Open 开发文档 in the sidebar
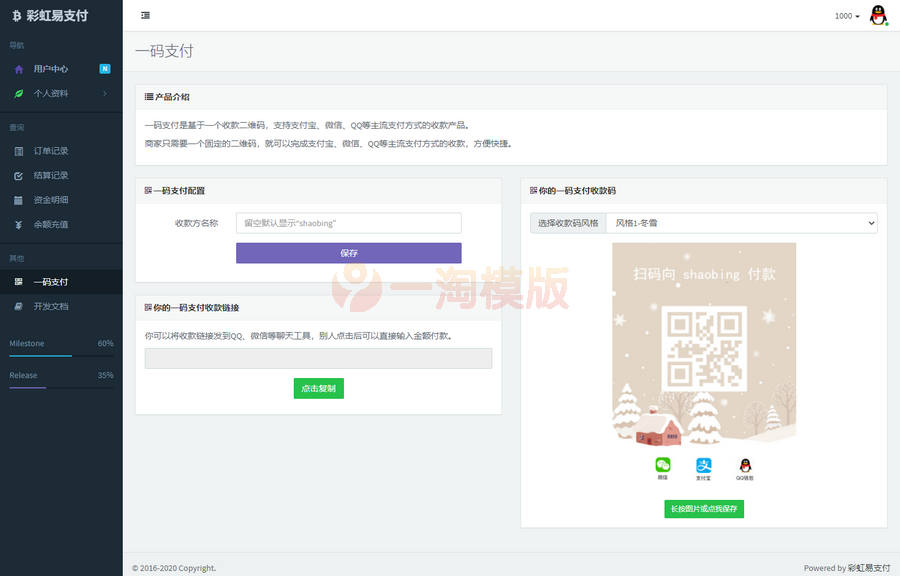 tap(51, 306)
